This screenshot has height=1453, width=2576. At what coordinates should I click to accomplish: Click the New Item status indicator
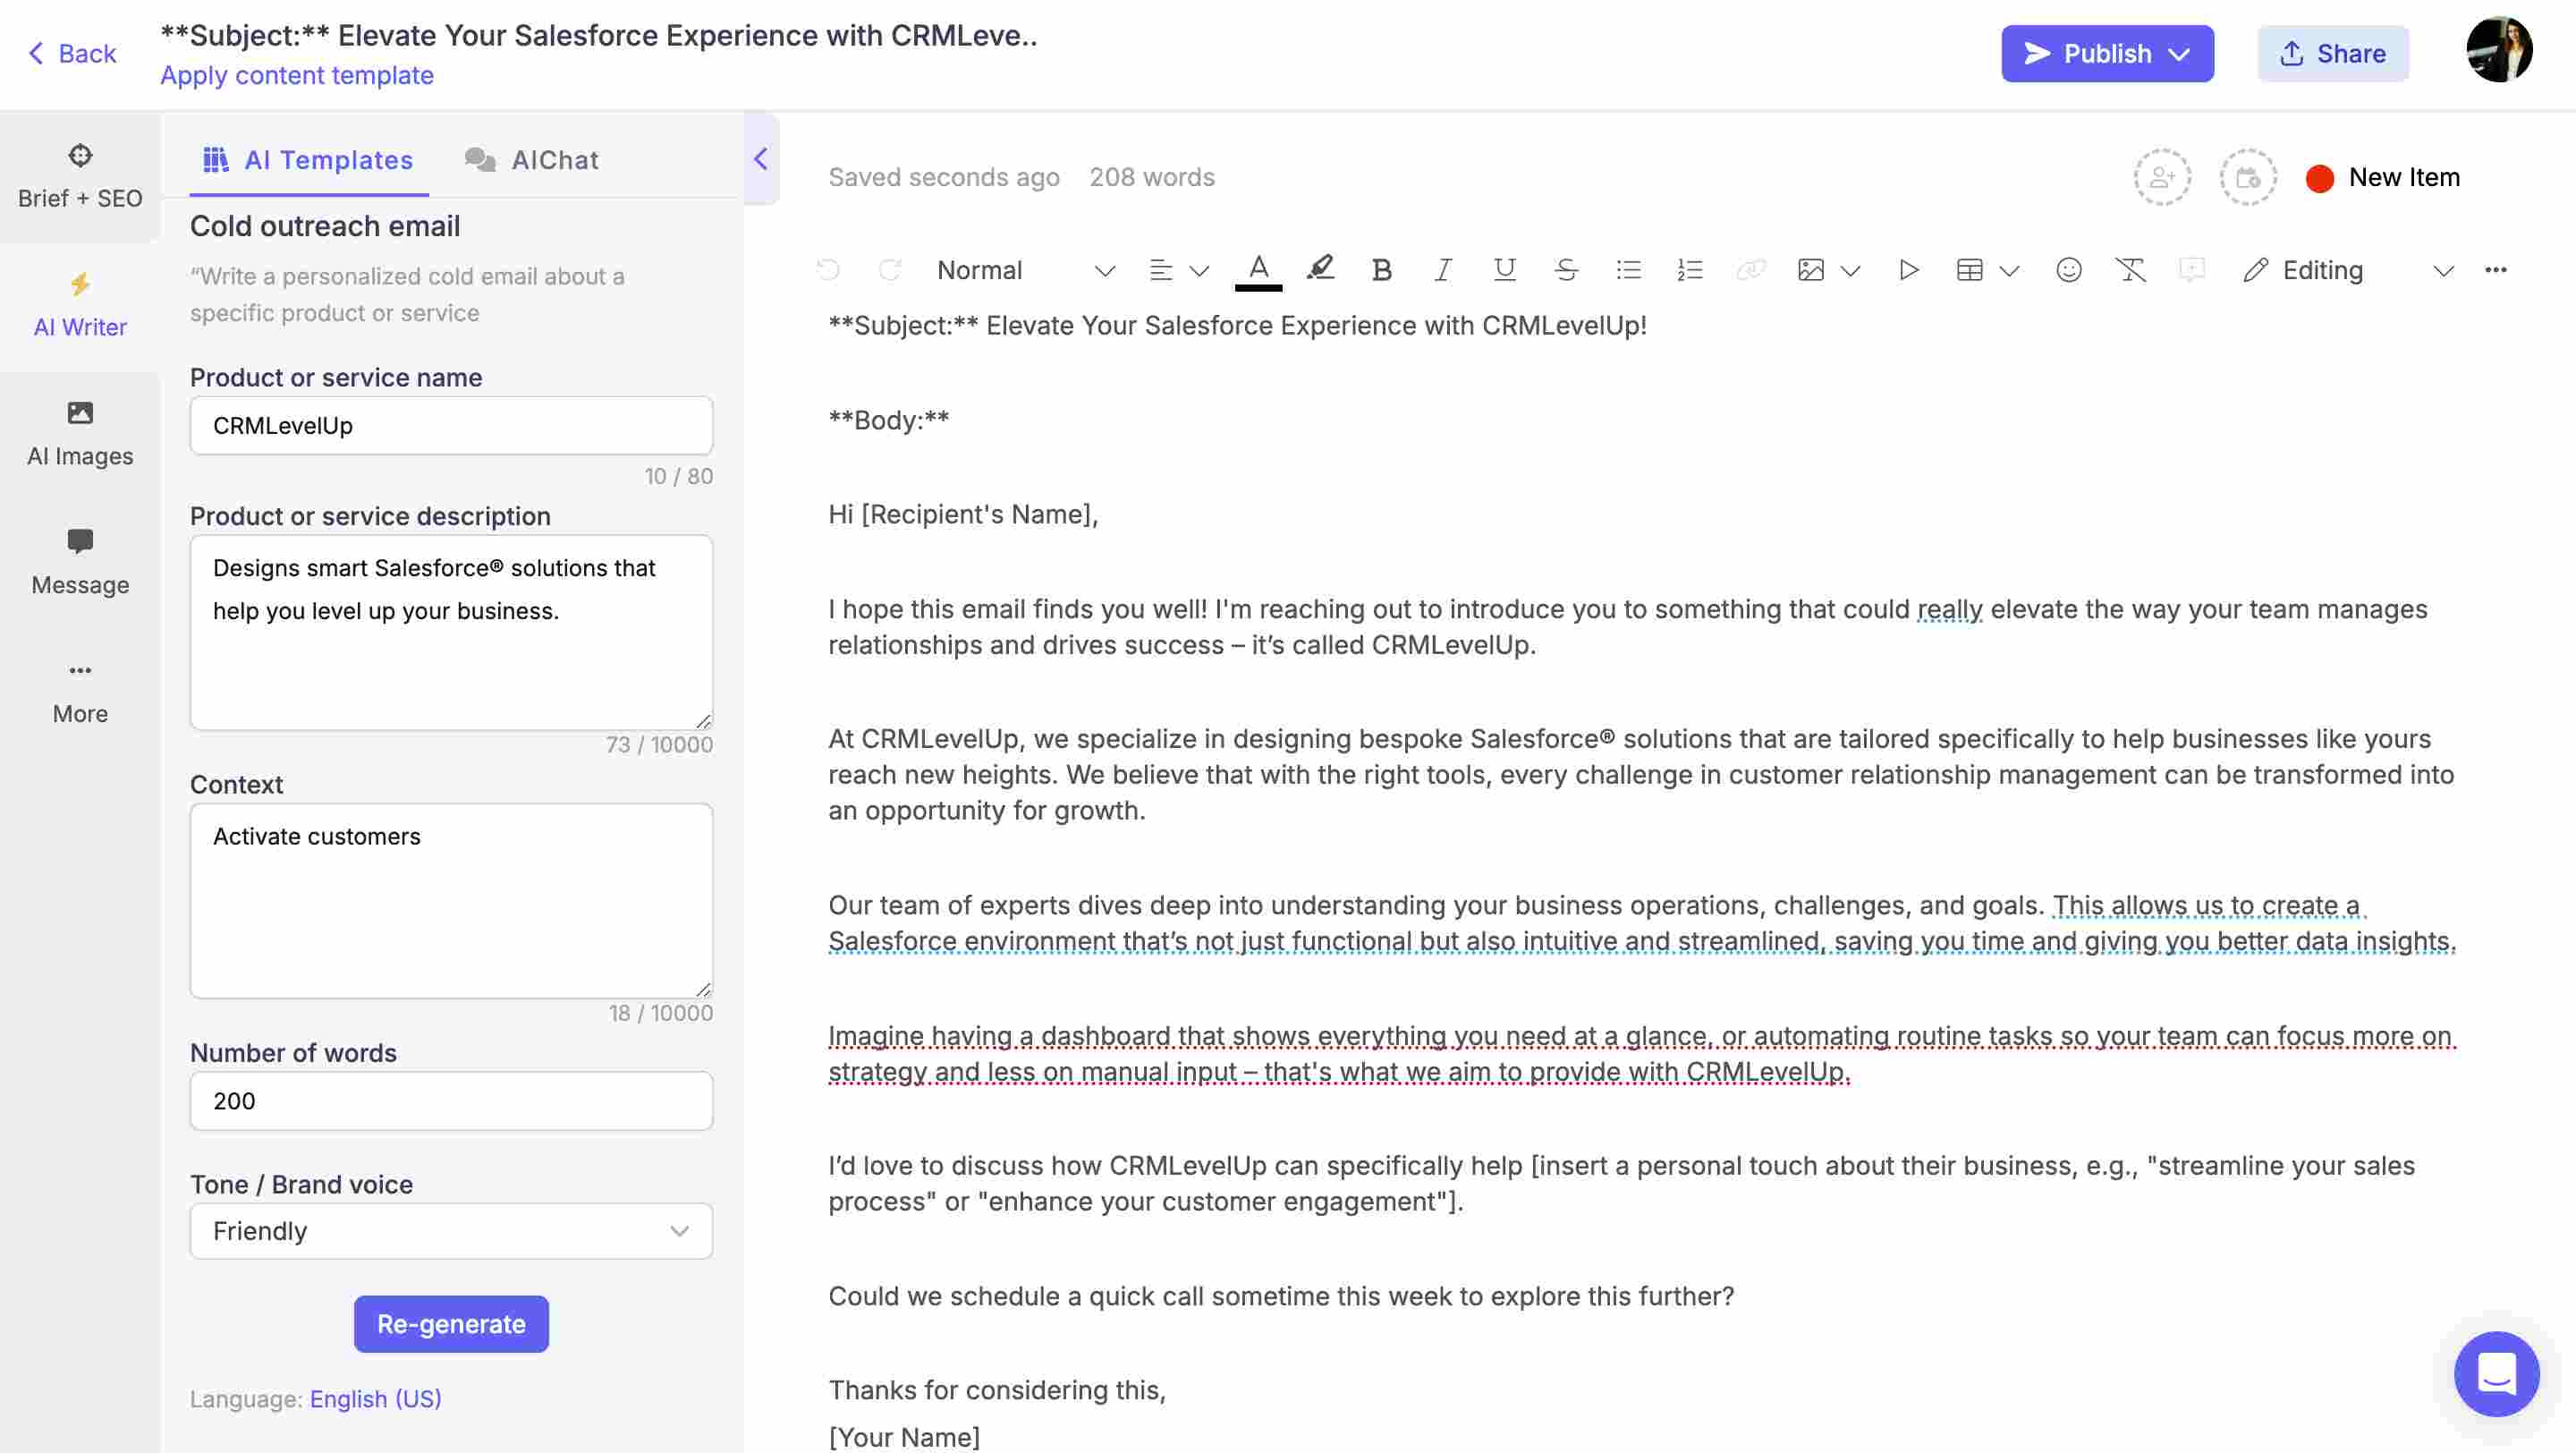coord(2382,177)
